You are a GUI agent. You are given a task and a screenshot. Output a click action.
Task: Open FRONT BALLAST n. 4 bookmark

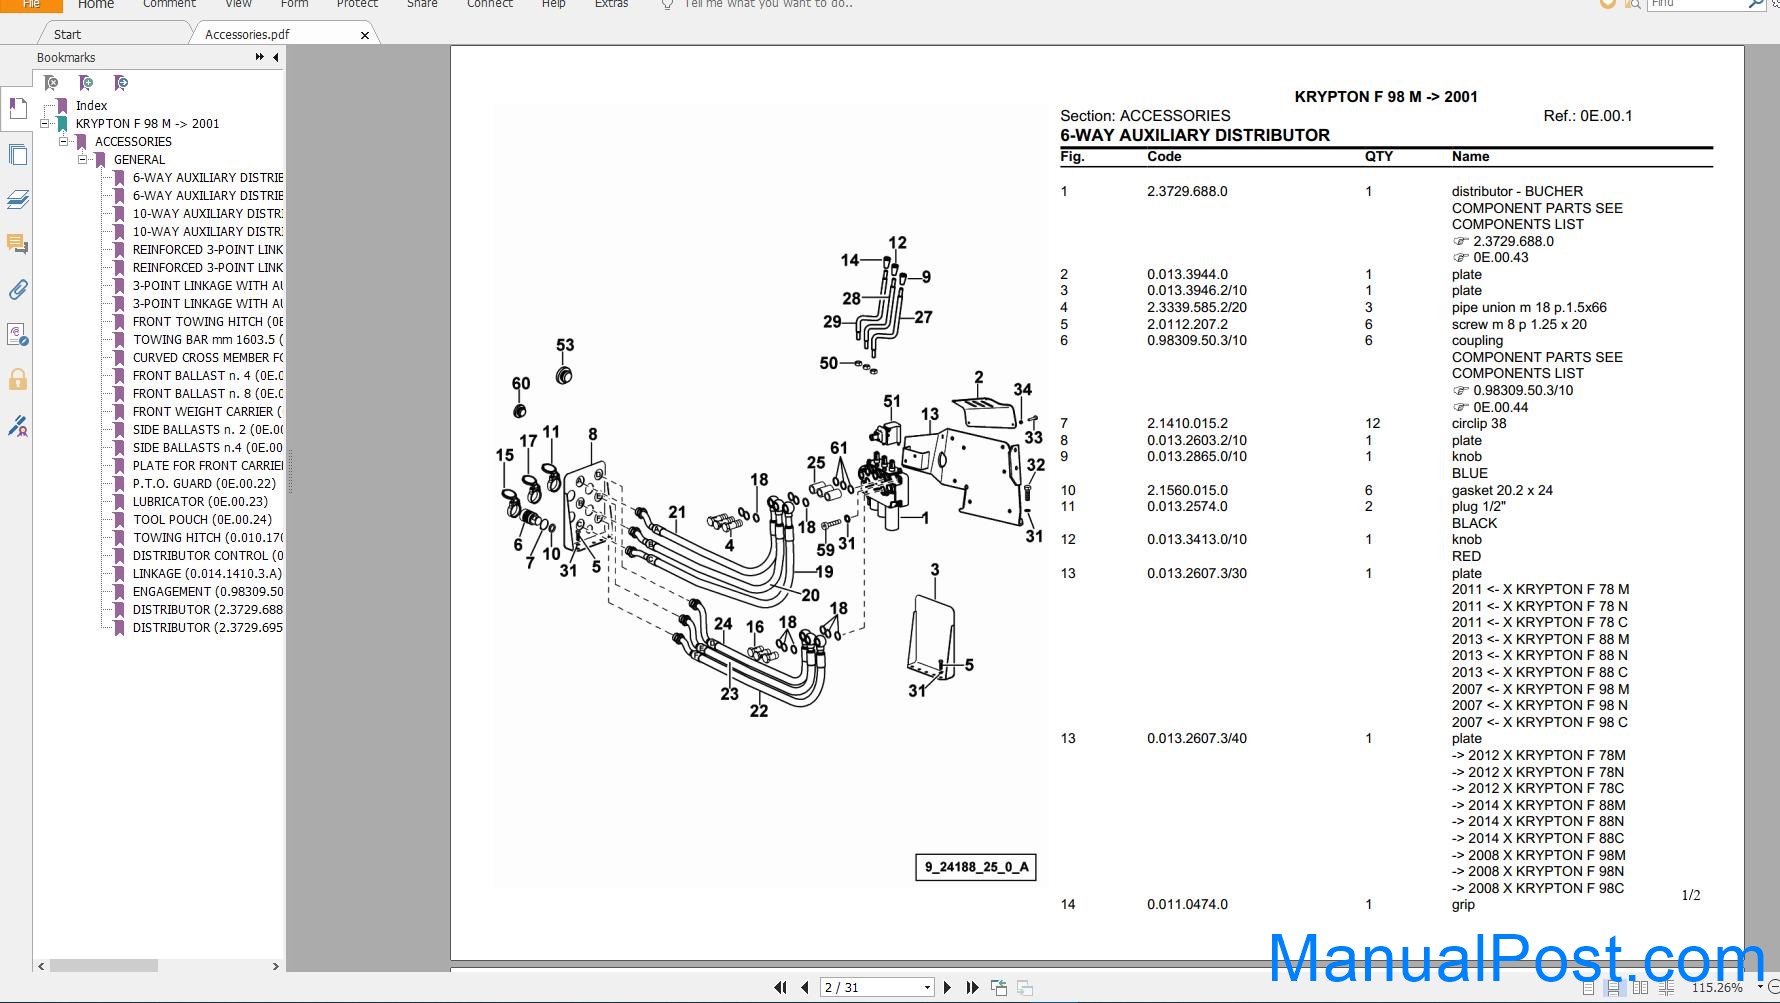tap(208, 376)
